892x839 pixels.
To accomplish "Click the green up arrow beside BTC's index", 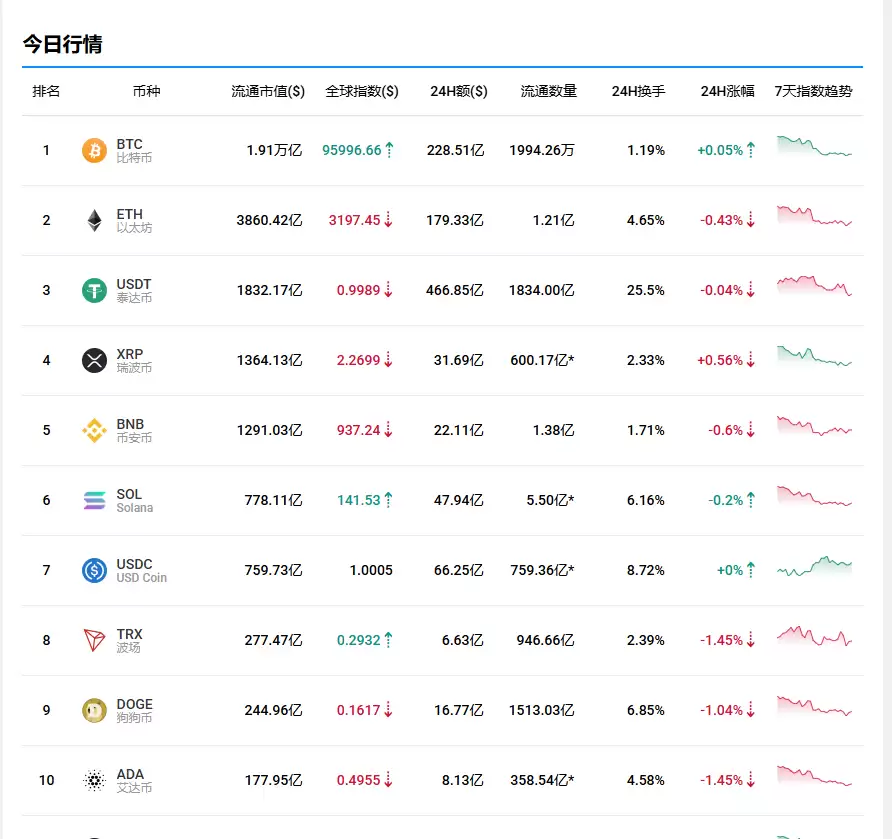I will pos(389,148).
